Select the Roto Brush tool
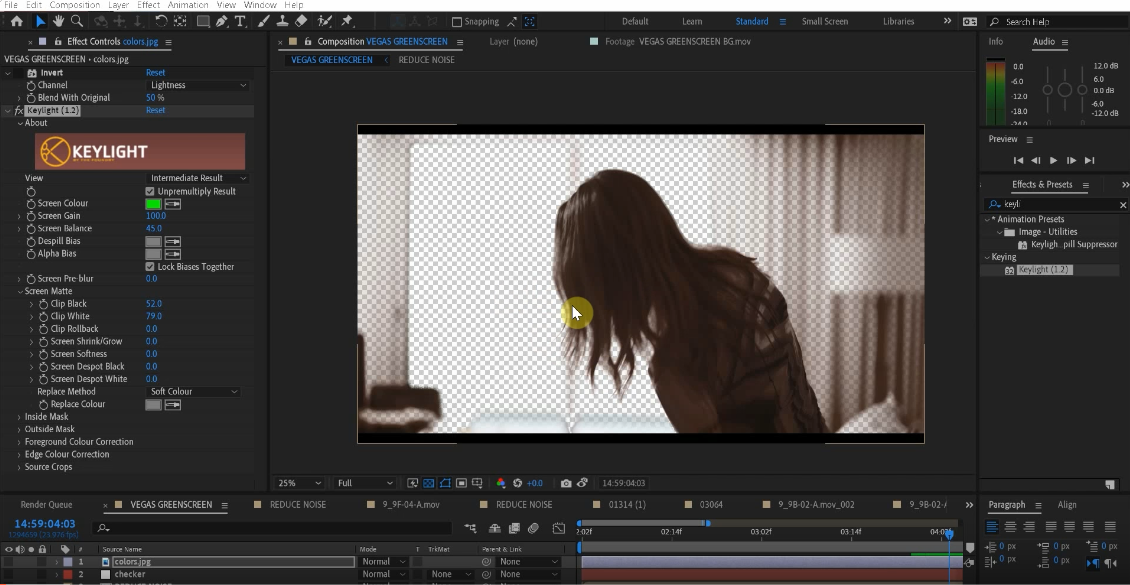1130x585 pixels. [324, 22]
